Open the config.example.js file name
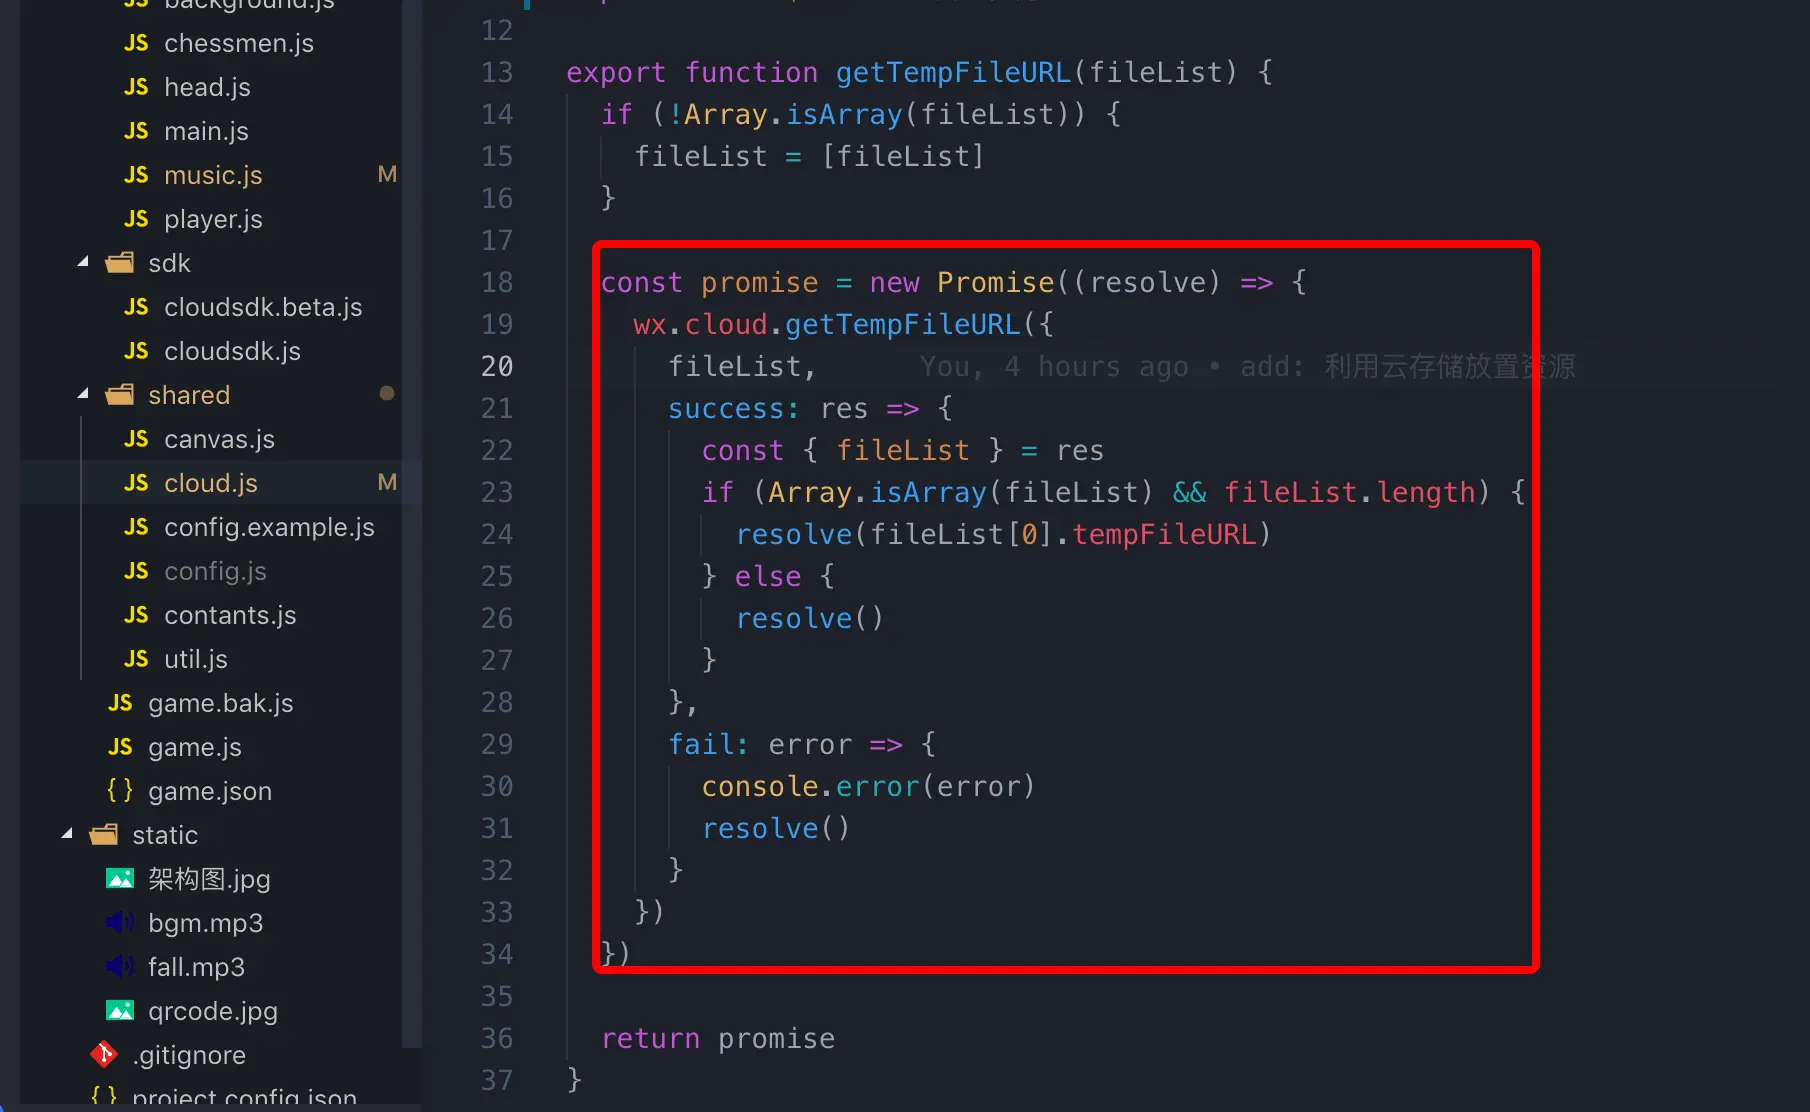Screen dimensions: 1810x1112 click(269, 527)
